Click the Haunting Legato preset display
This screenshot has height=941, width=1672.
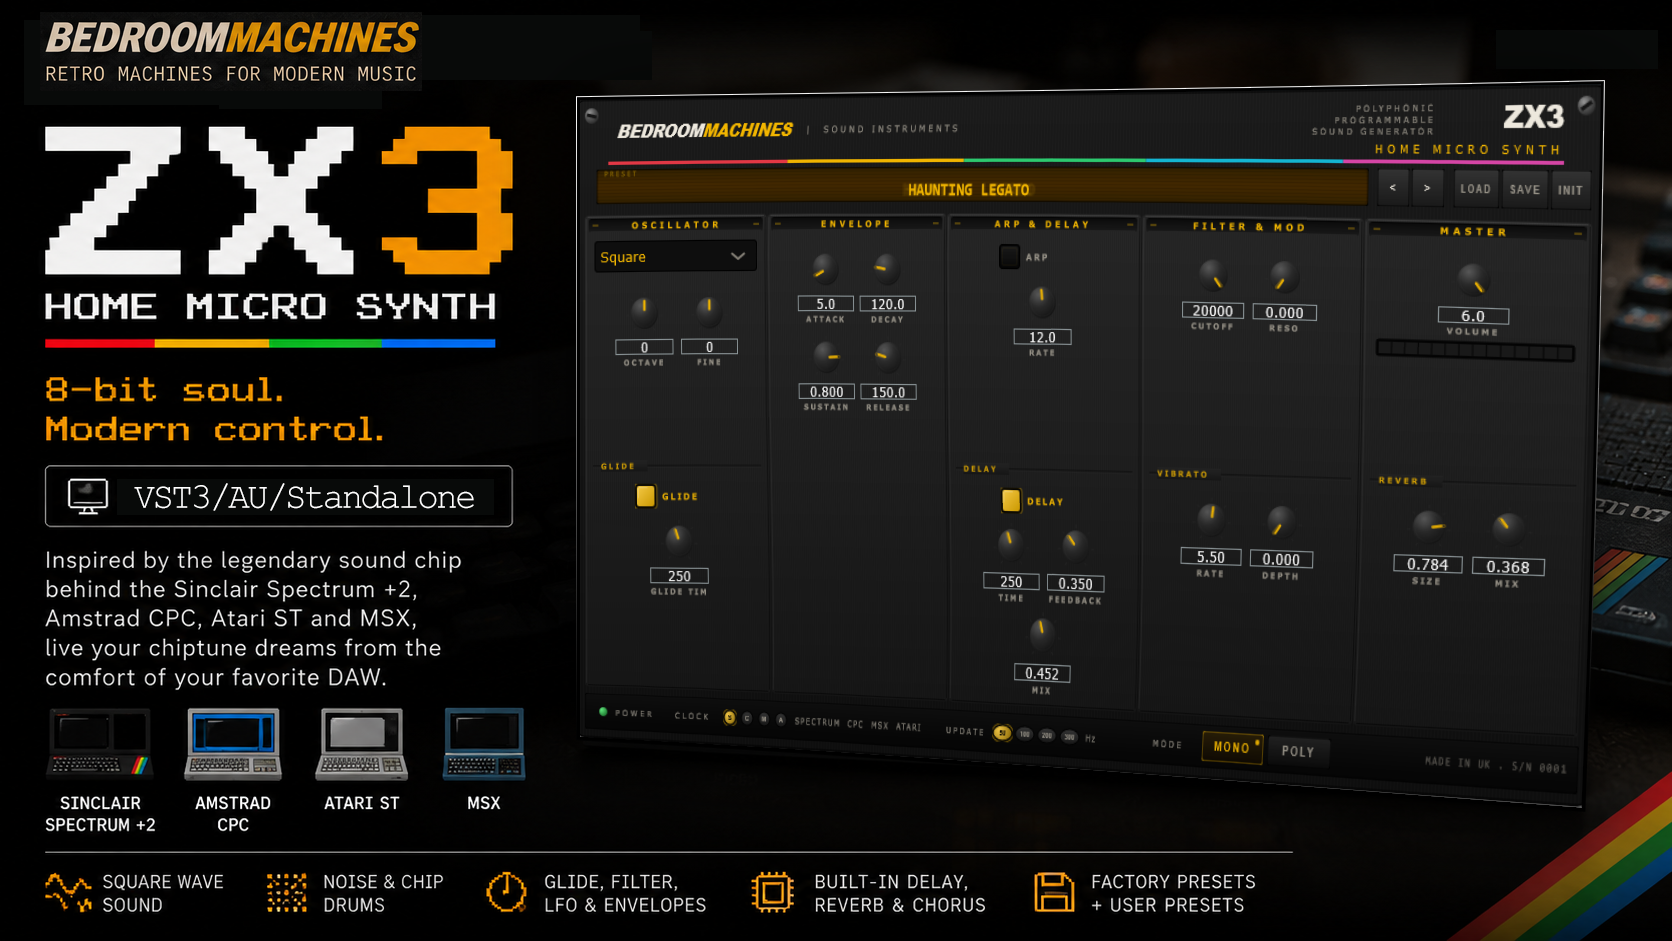(x=982, y=188)
